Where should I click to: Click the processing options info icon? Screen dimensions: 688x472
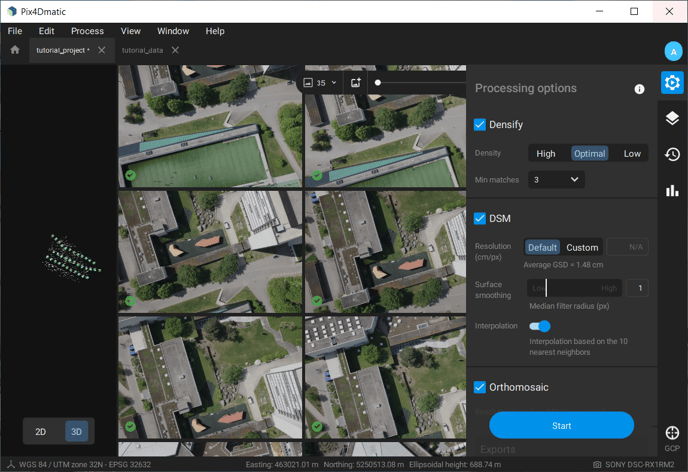pyautogui.click(x=639, y=89)
